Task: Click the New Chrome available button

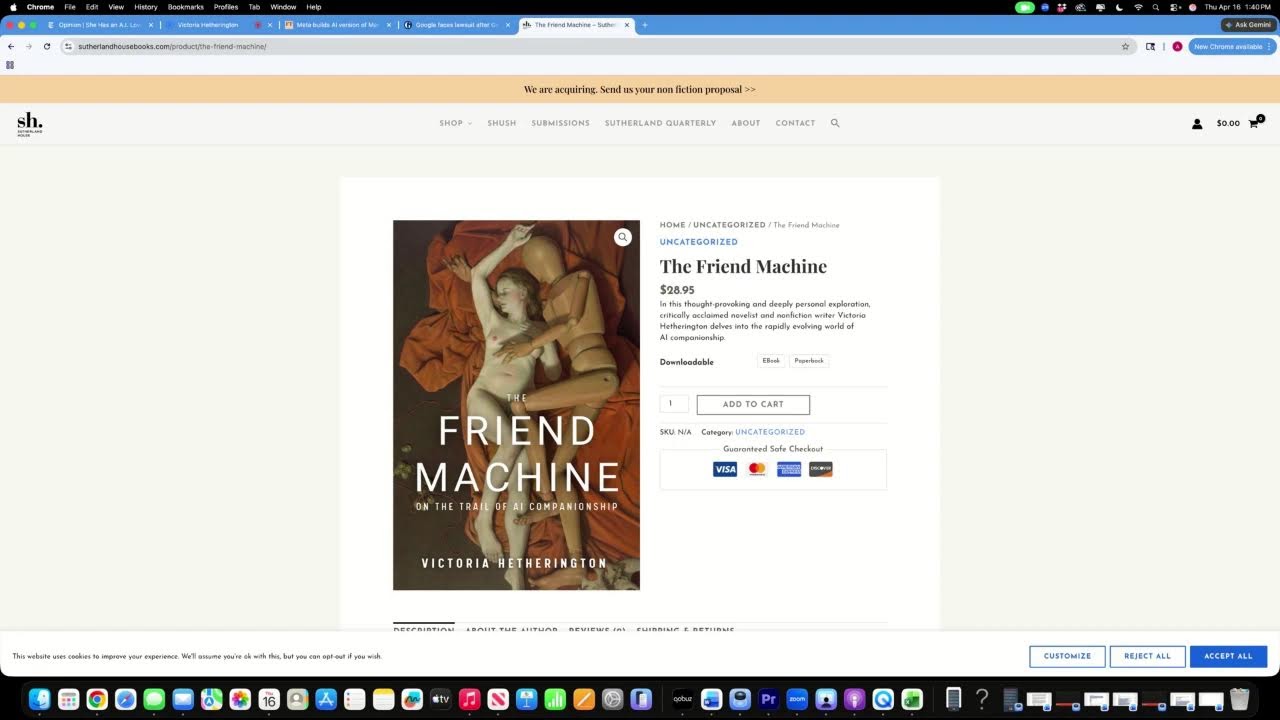Action: 1232,46
